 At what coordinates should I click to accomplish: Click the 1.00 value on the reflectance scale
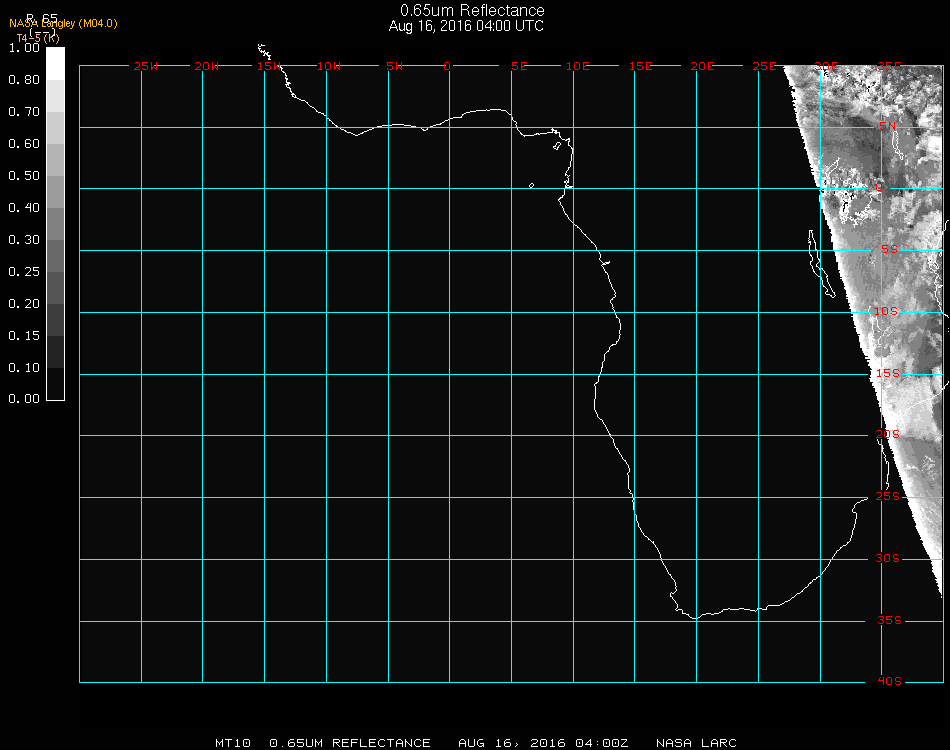coord(24,48)
